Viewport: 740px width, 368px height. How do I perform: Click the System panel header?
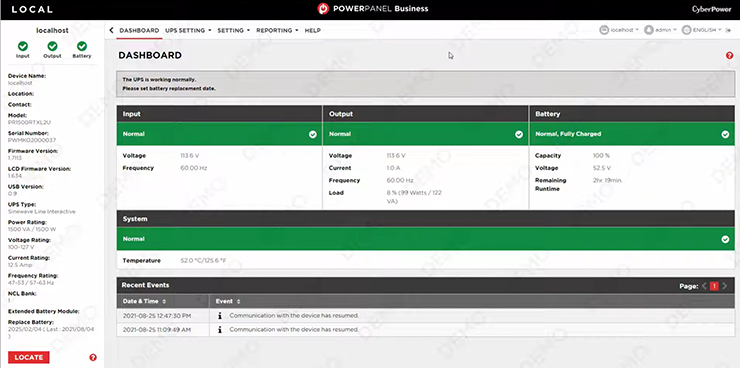(x=426, y=219)
